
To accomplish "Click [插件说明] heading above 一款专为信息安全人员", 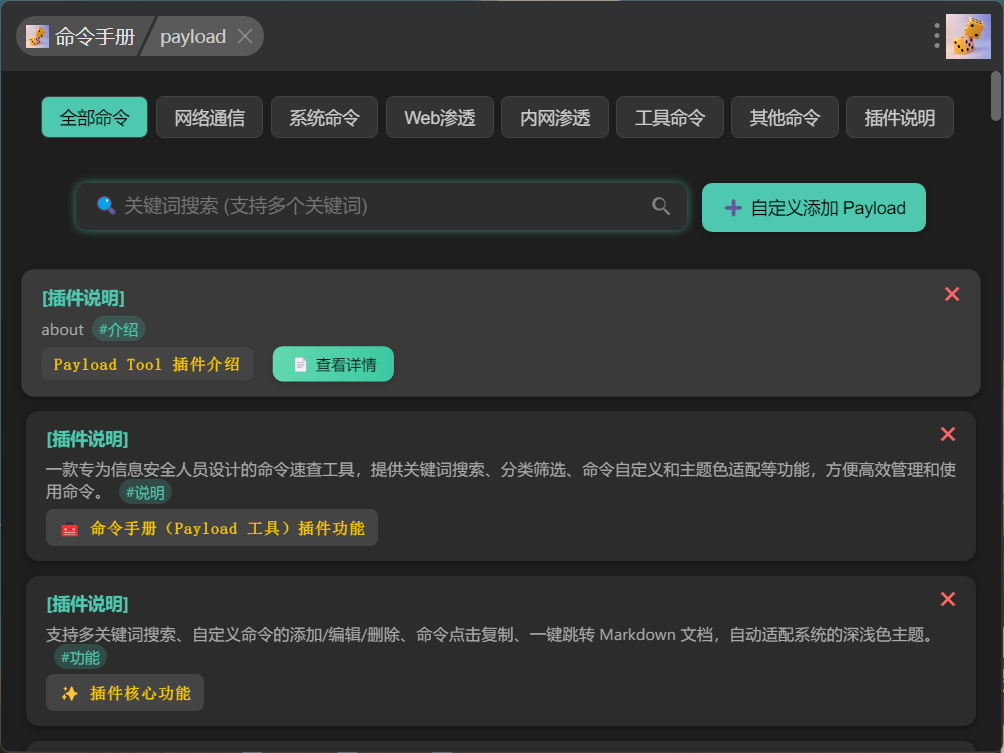I will tap(88, 439).
